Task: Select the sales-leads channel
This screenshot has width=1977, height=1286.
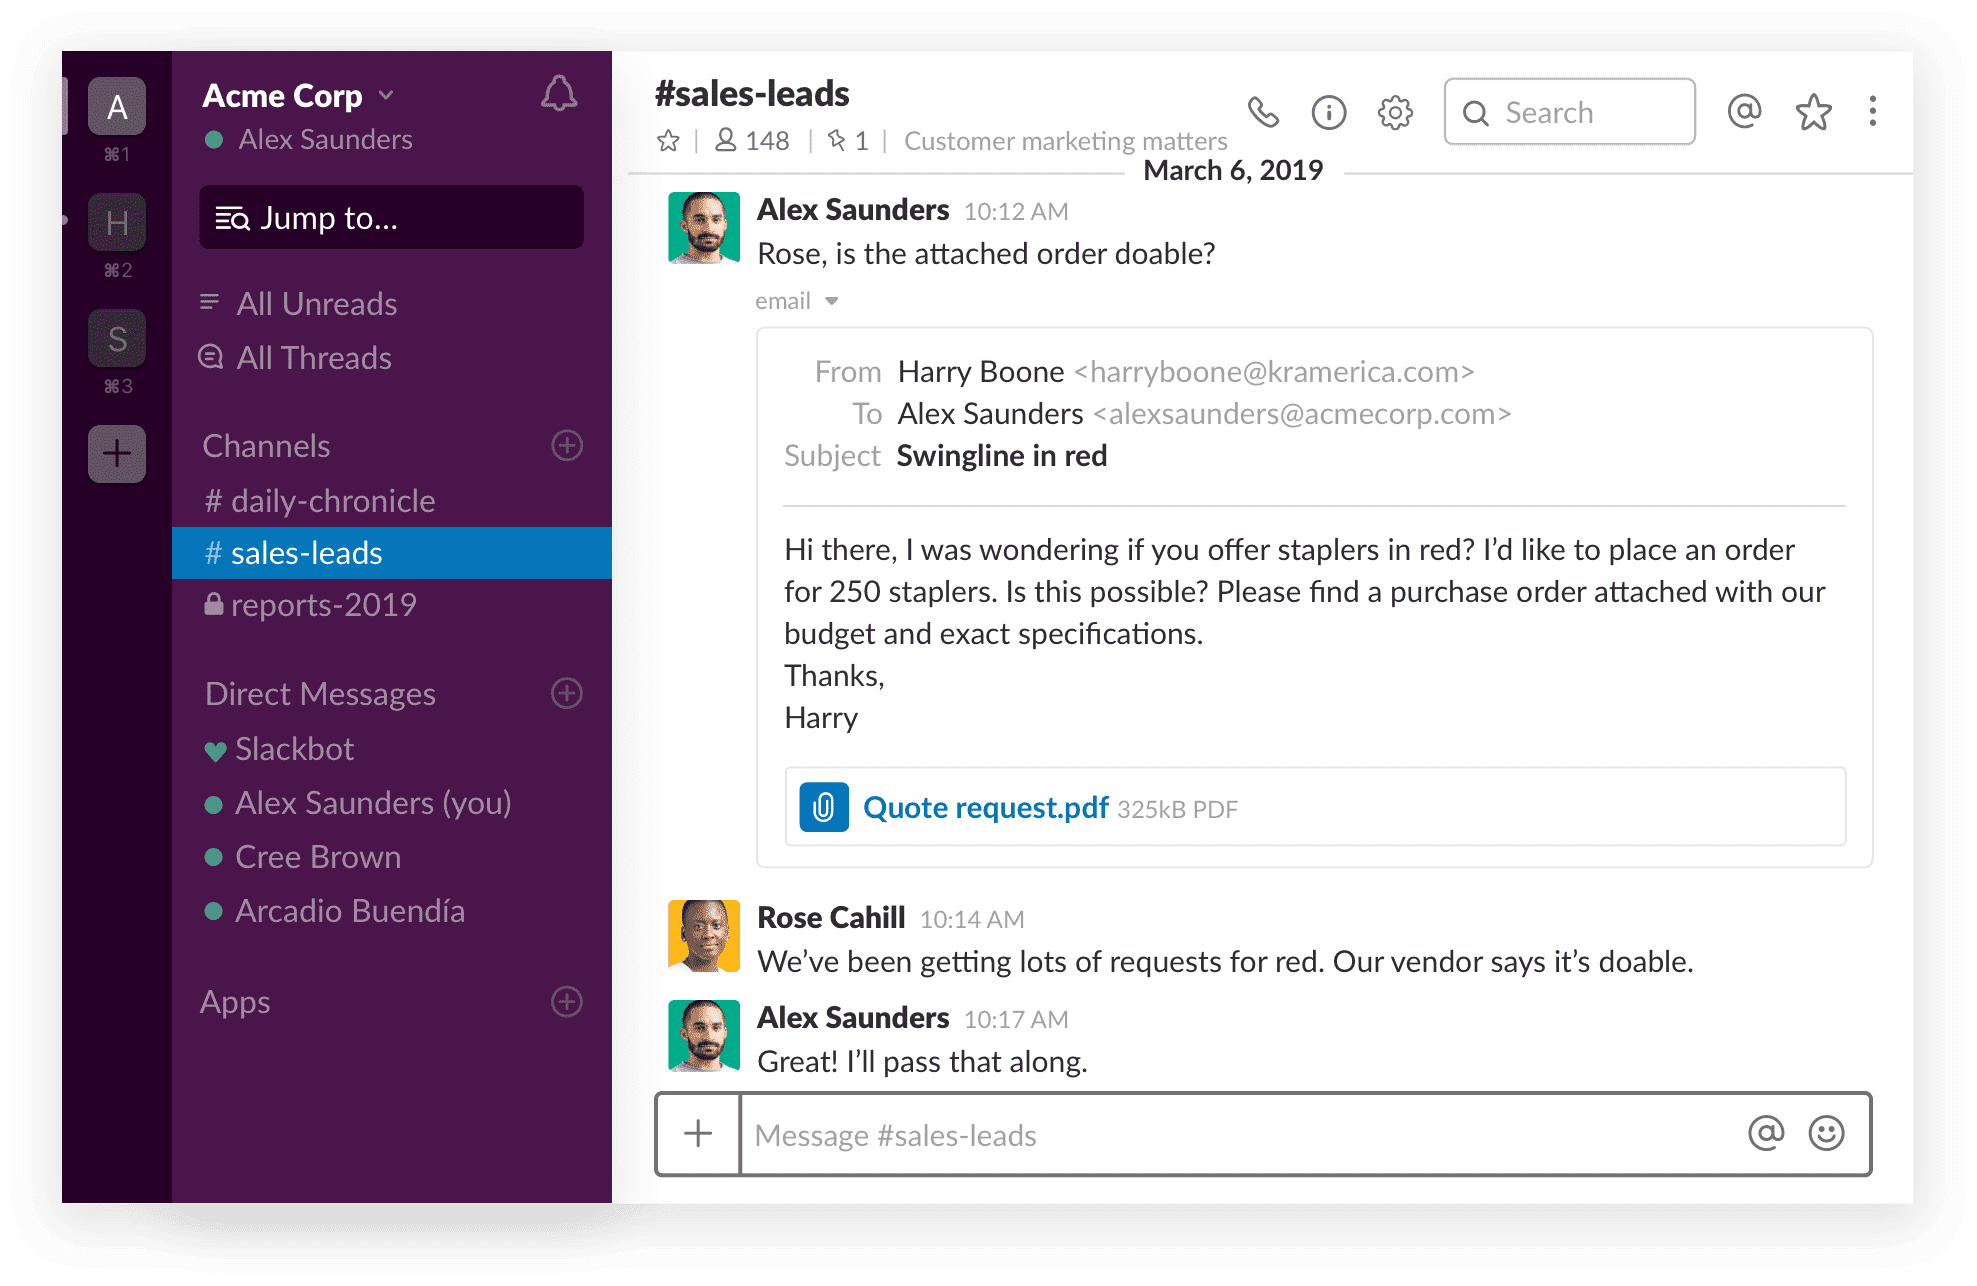Action: [x=392, y=553]
